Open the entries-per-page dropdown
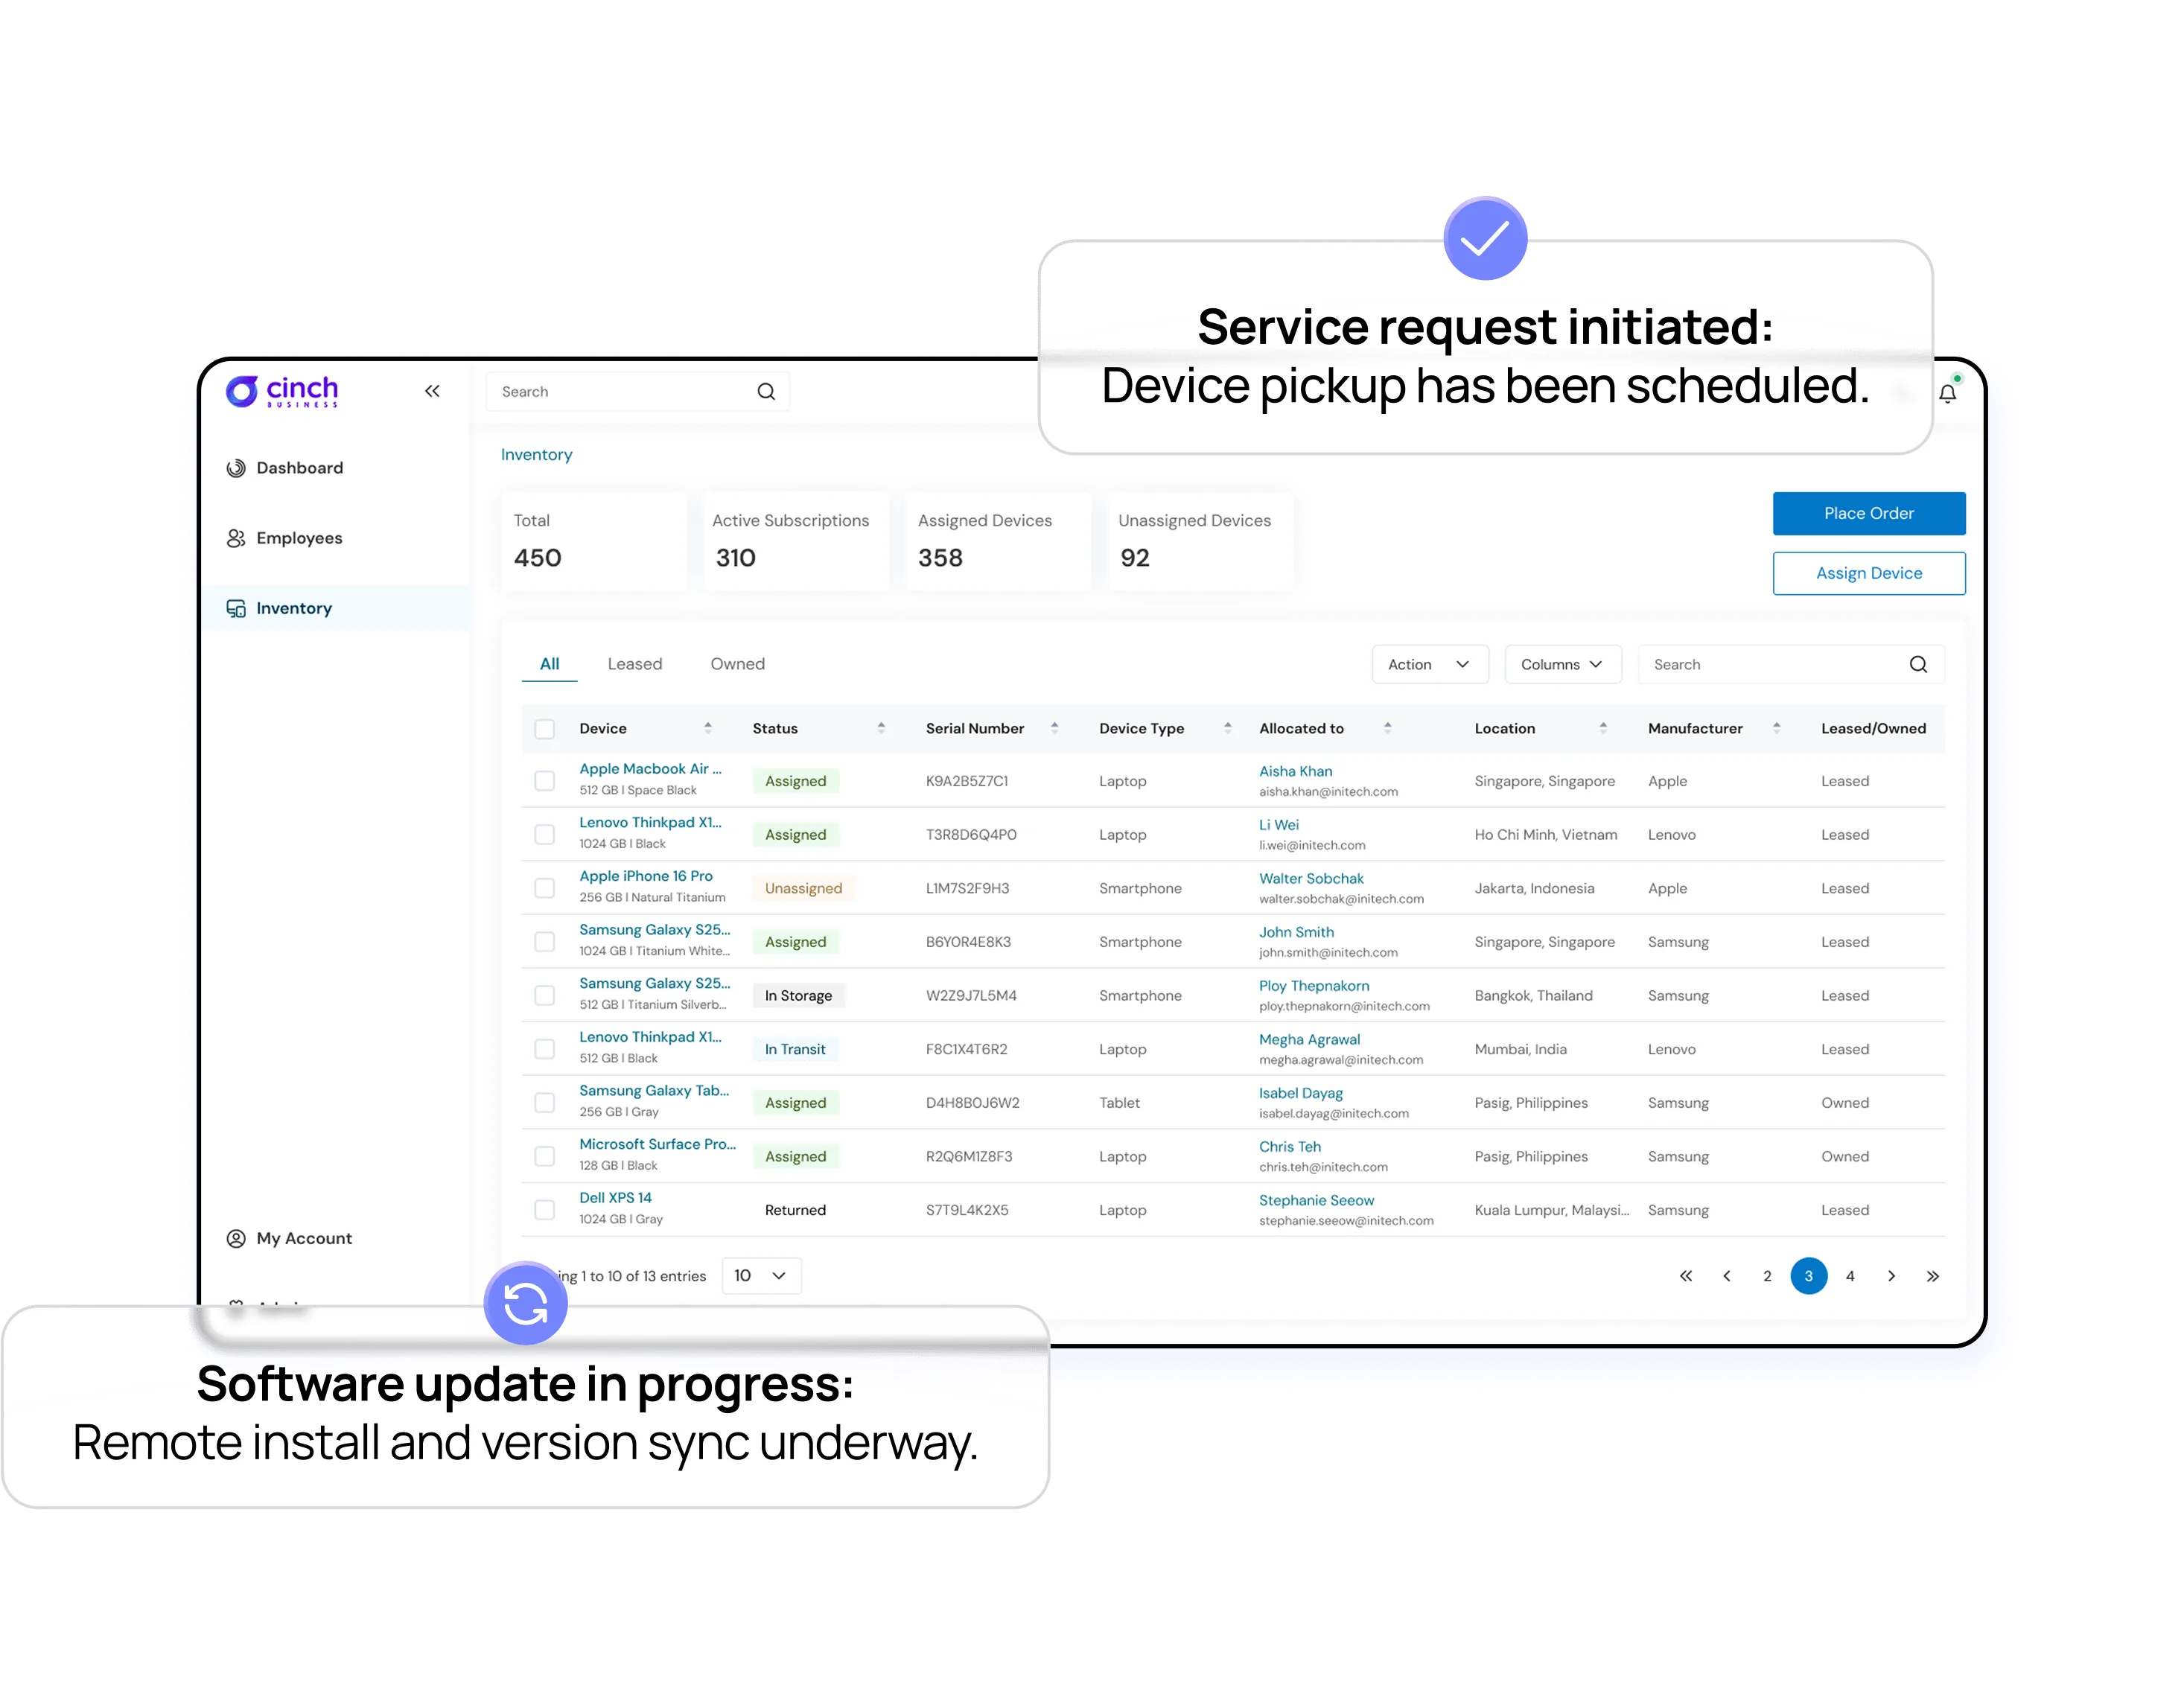 pos(761,1276)
